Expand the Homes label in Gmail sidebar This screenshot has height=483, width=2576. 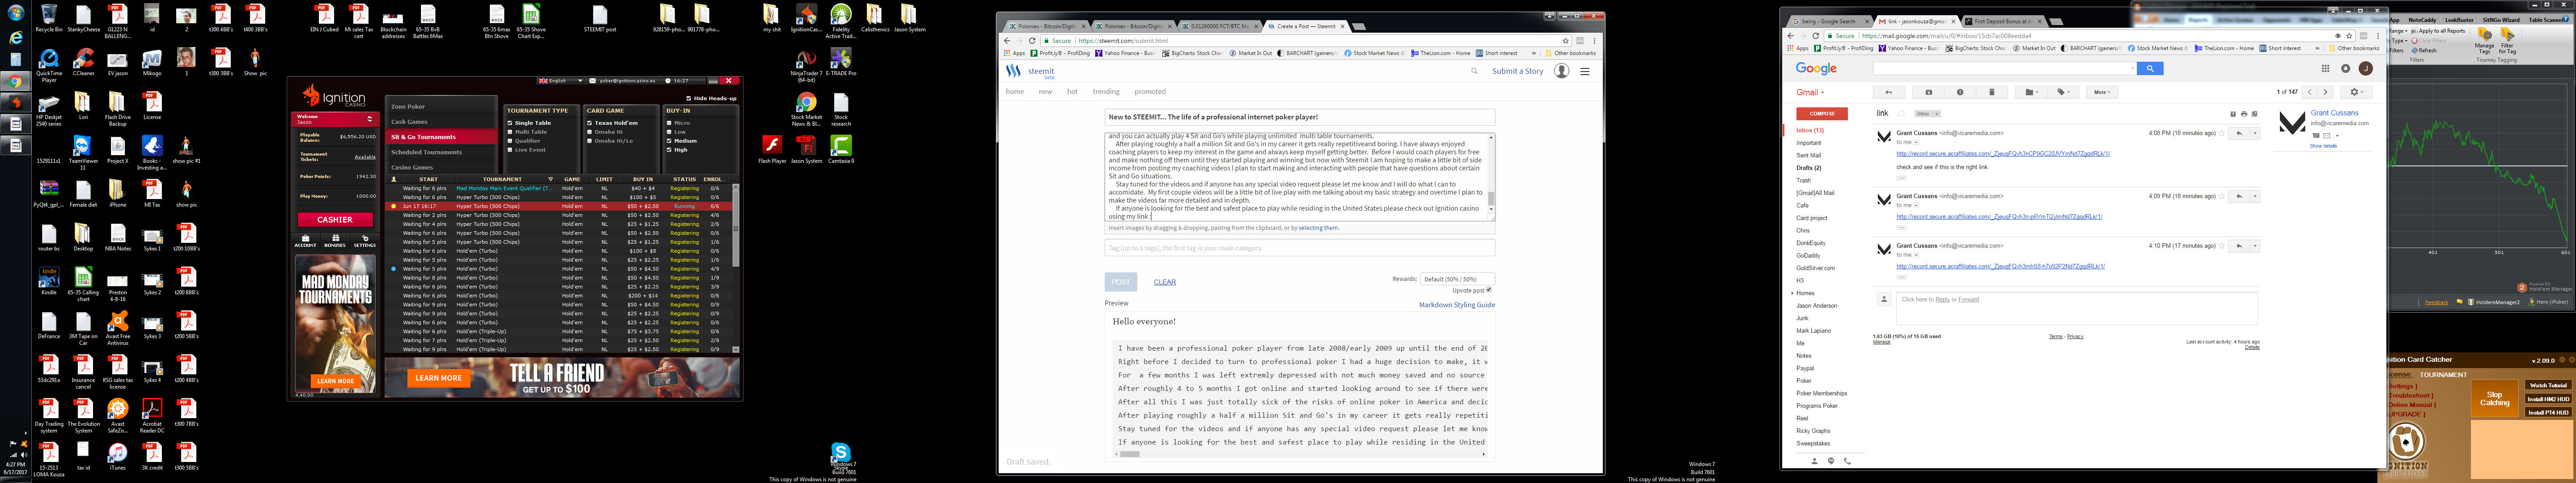coord(1792,293)
